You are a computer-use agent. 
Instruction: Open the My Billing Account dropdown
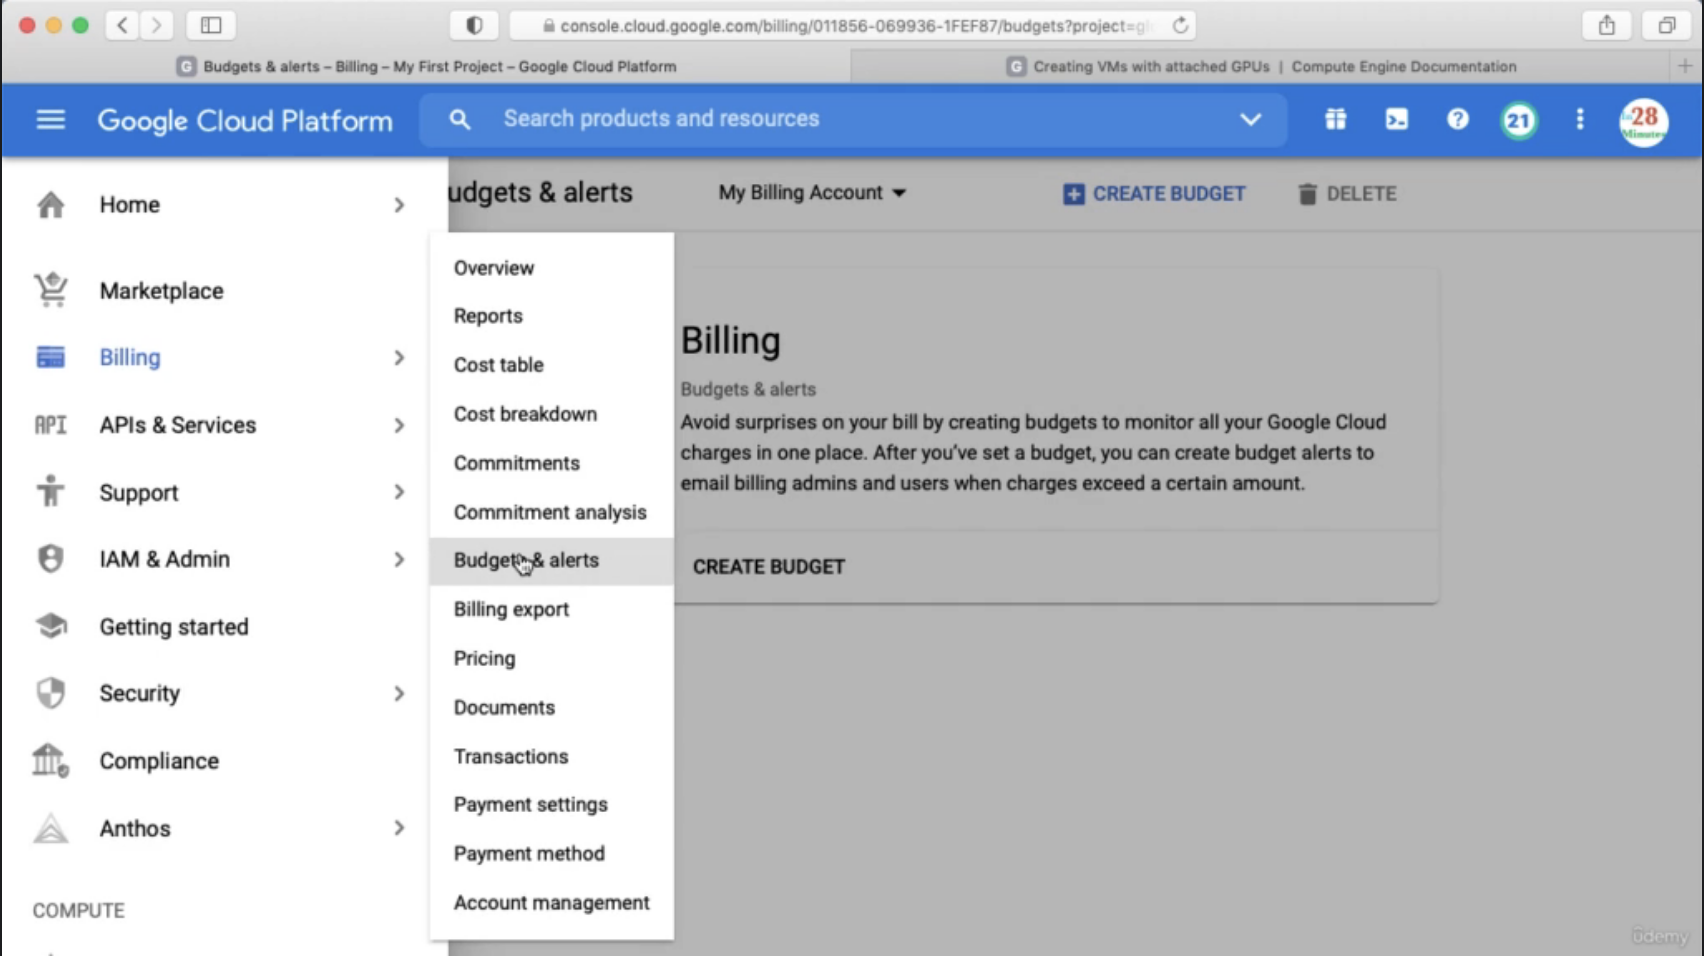coord(812,193)
